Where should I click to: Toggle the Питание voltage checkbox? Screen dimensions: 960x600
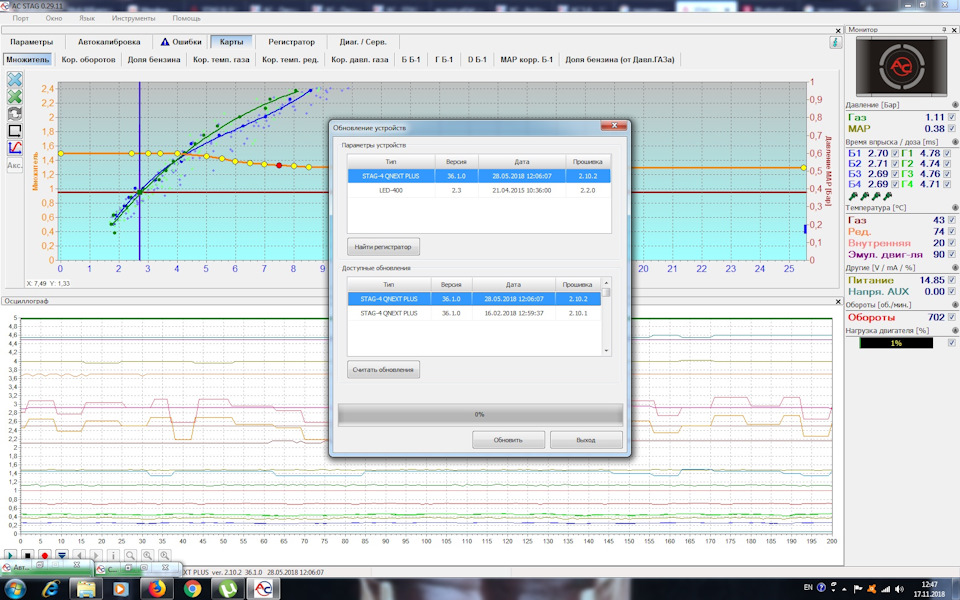(x=951, y=280)
